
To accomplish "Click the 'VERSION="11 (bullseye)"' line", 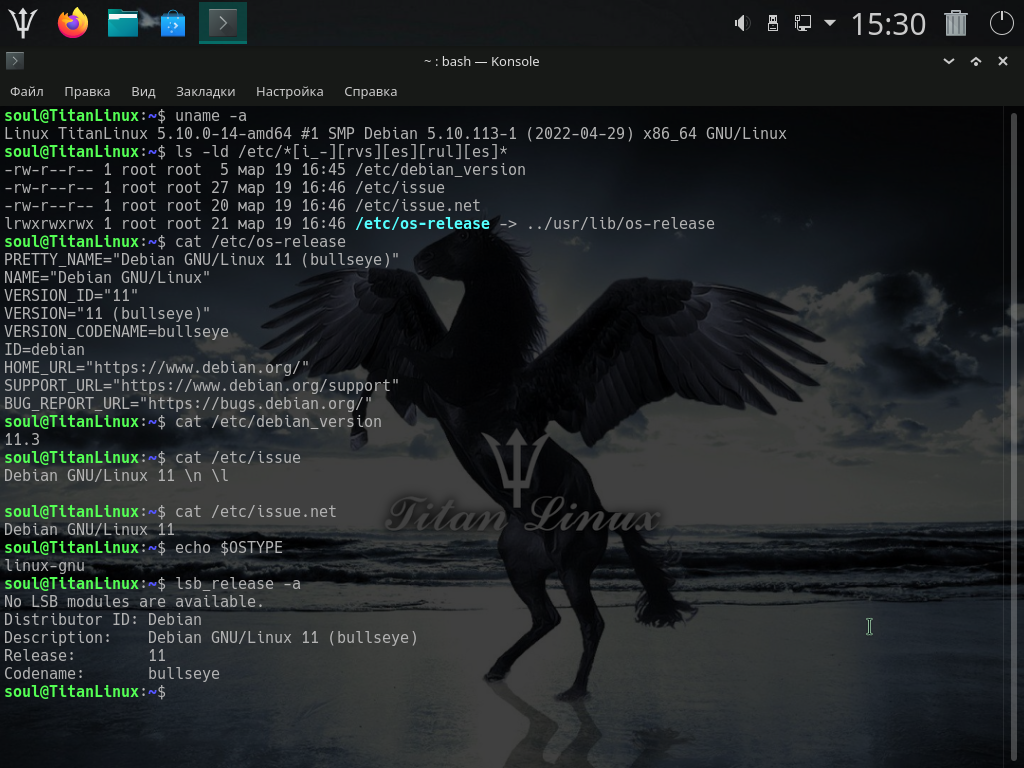I will coord(107,314).
